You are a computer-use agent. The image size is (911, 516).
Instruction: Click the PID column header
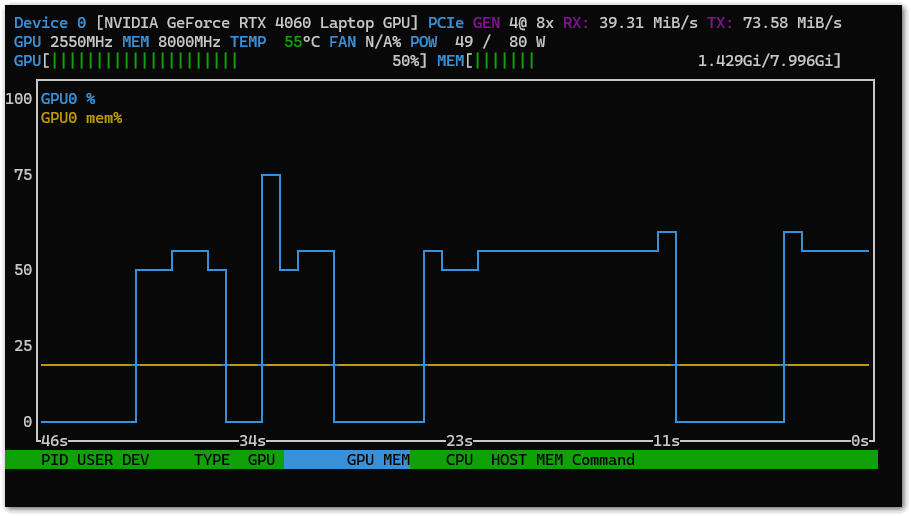point(54,460)
